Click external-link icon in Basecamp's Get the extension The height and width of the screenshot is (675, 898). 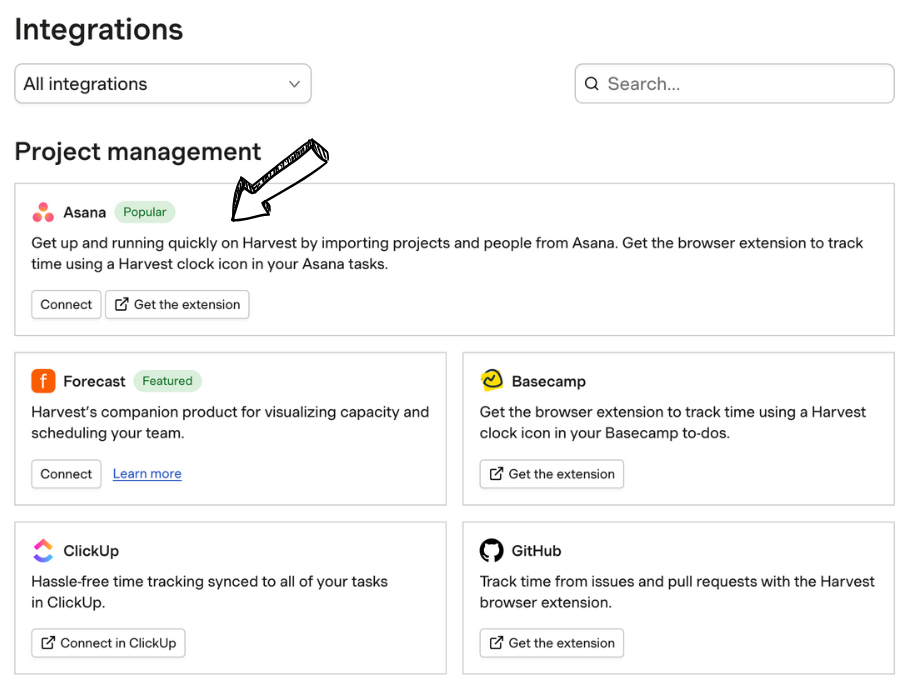(x=496, y=473)
